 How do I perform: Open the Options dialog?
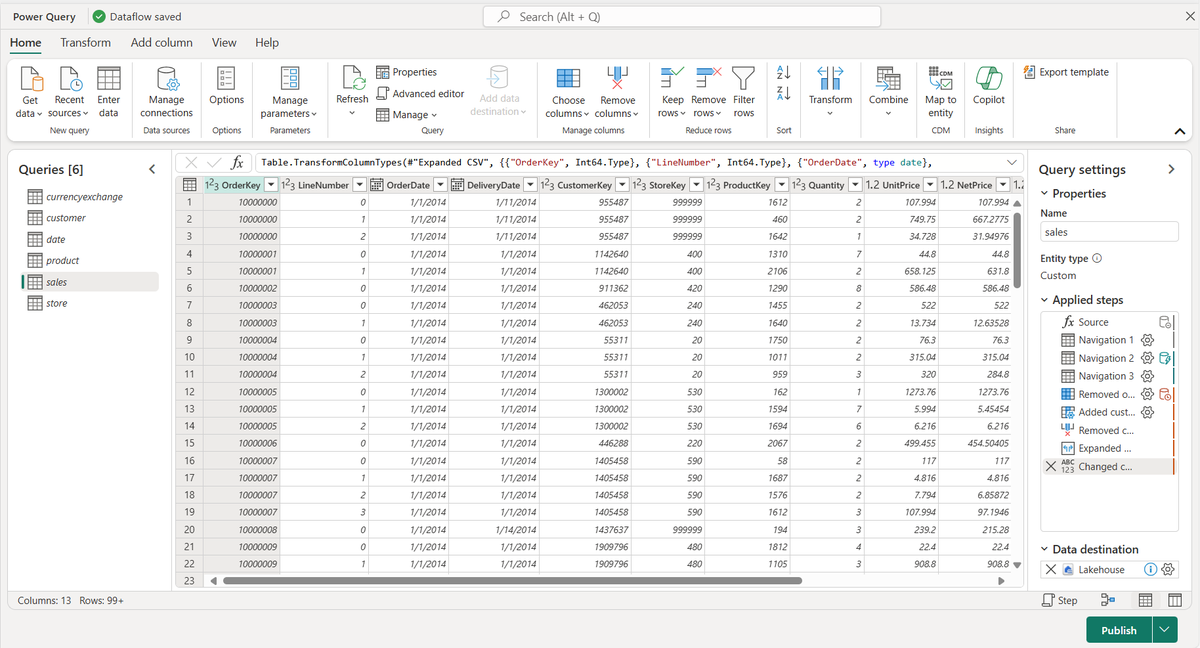227,86
